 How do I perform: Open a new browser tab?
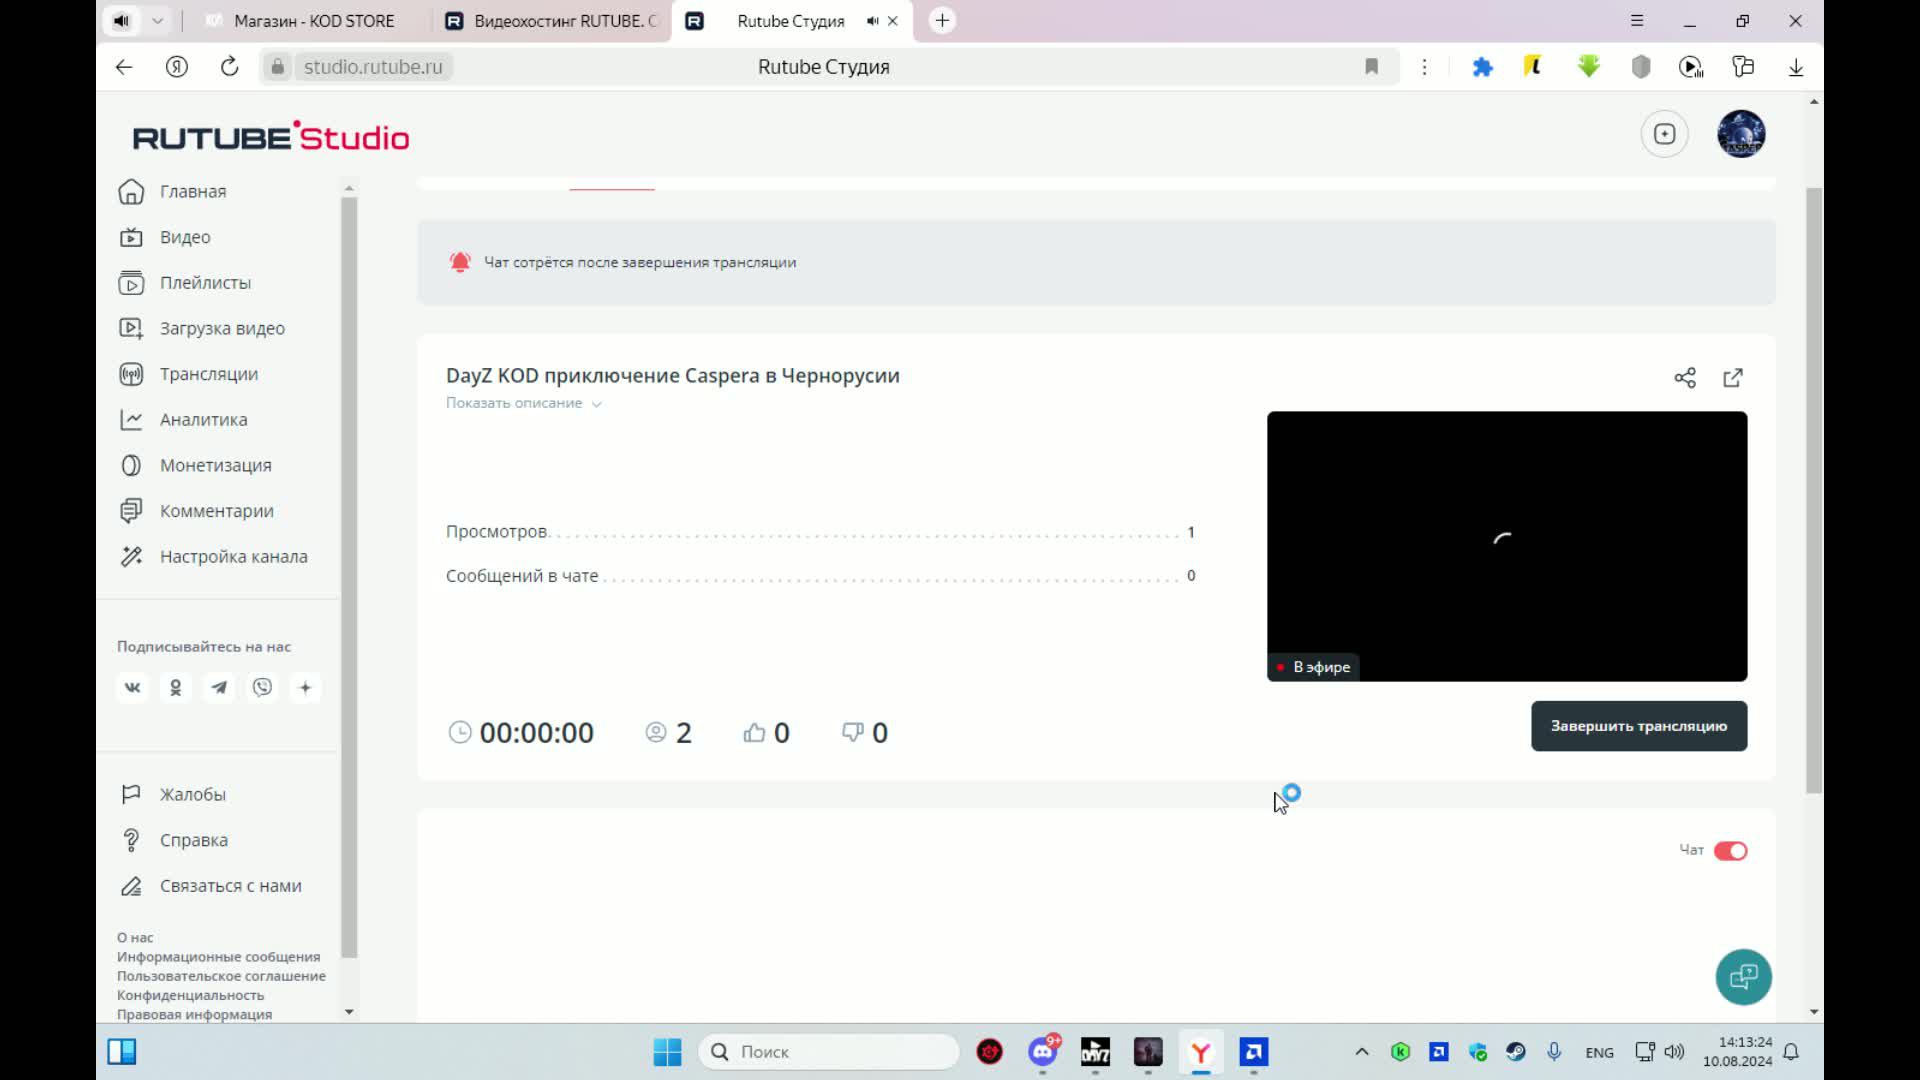pos(942,21)
